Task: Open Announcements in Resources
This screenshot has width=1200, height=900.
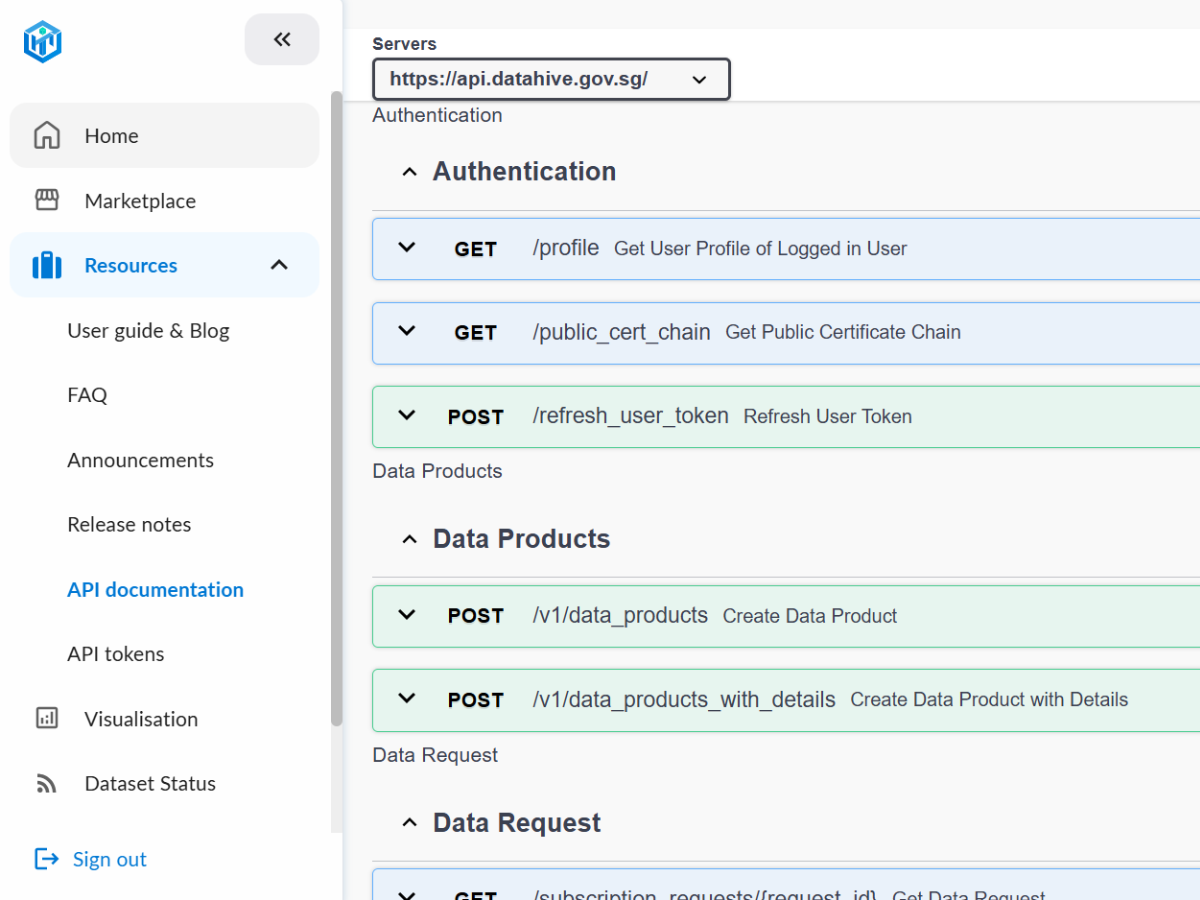Action: (x=140, y=460)
